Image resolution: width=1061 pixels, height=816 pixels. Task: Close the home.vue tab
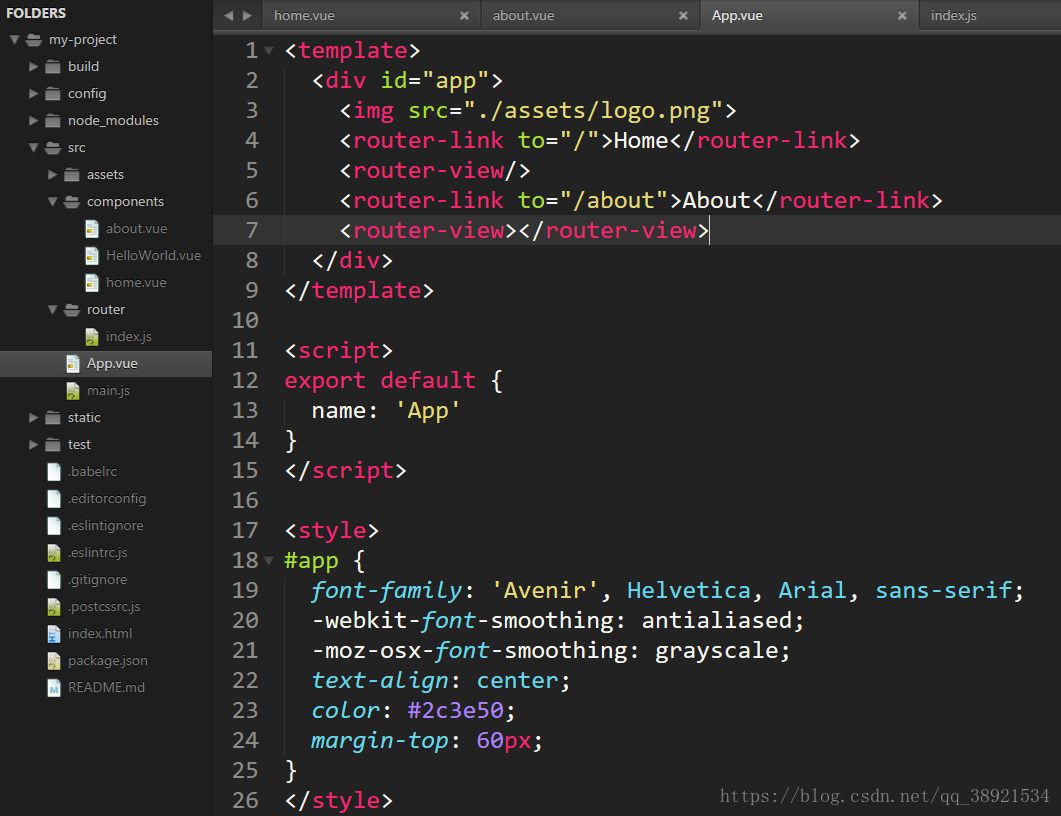tap(464, 16)
